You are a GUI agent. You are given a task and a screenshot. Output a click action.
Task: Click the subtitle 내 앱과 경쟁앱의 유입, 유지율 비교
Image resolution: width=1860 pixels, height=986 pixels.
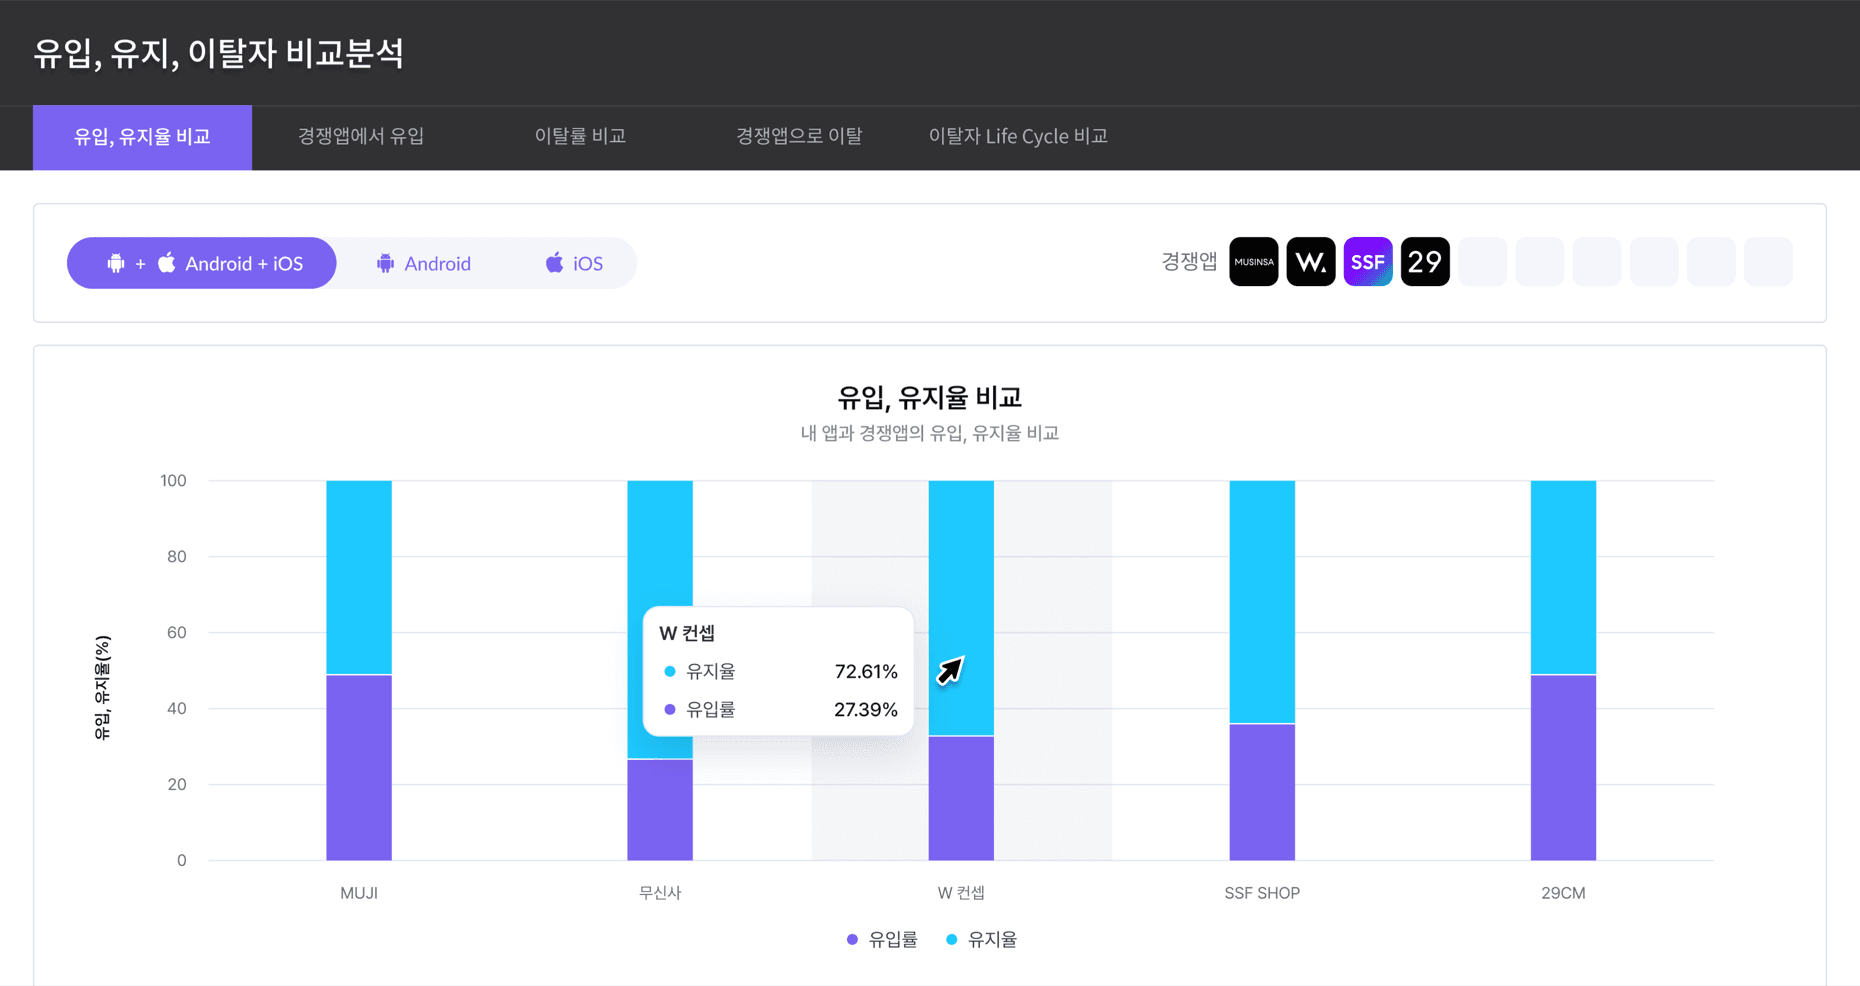pos(930,433)
